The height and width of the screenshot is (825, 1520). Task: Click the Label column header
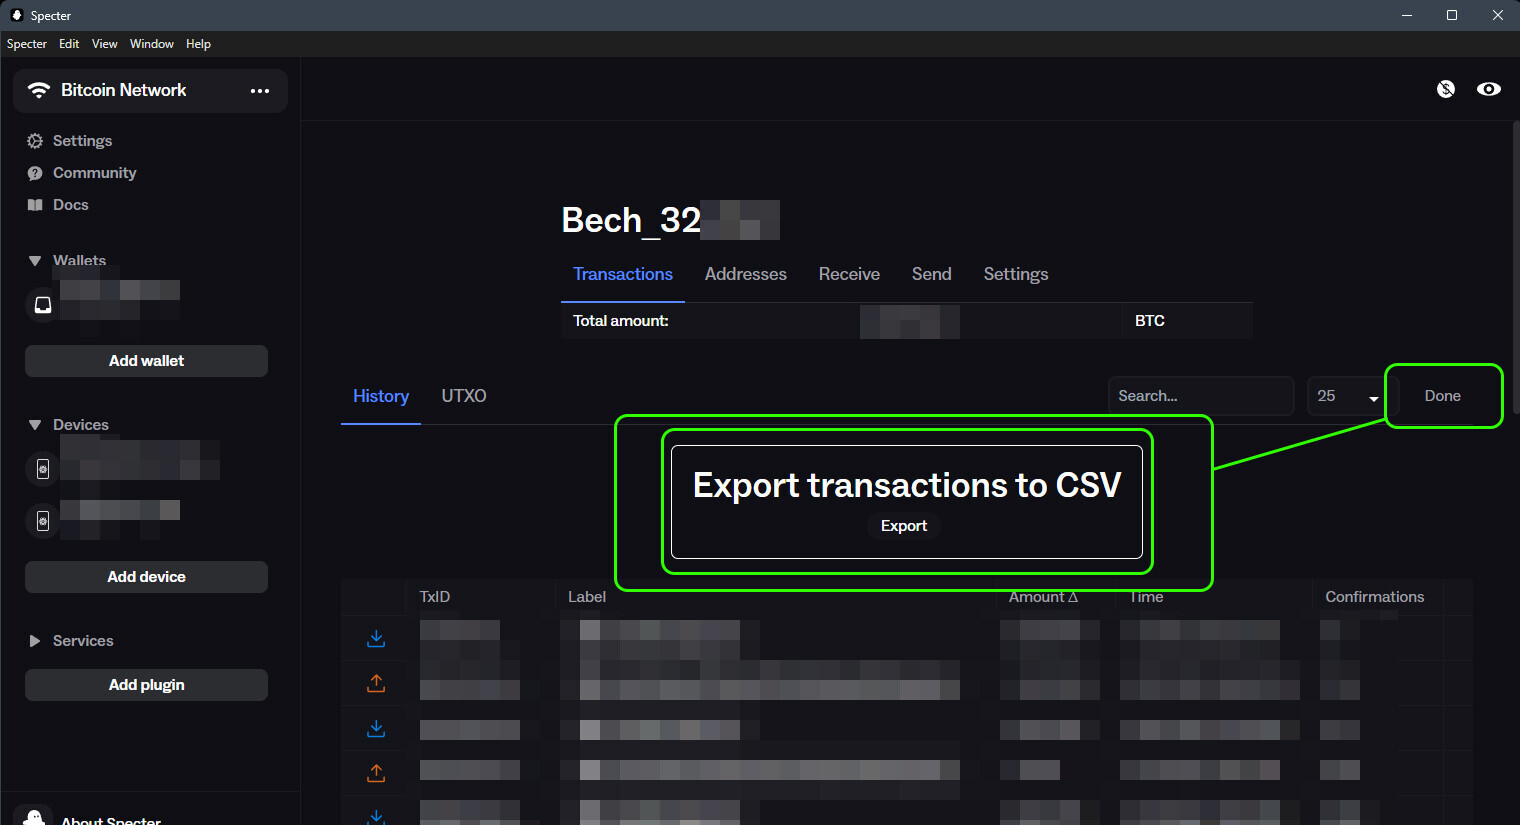point(587,597)
